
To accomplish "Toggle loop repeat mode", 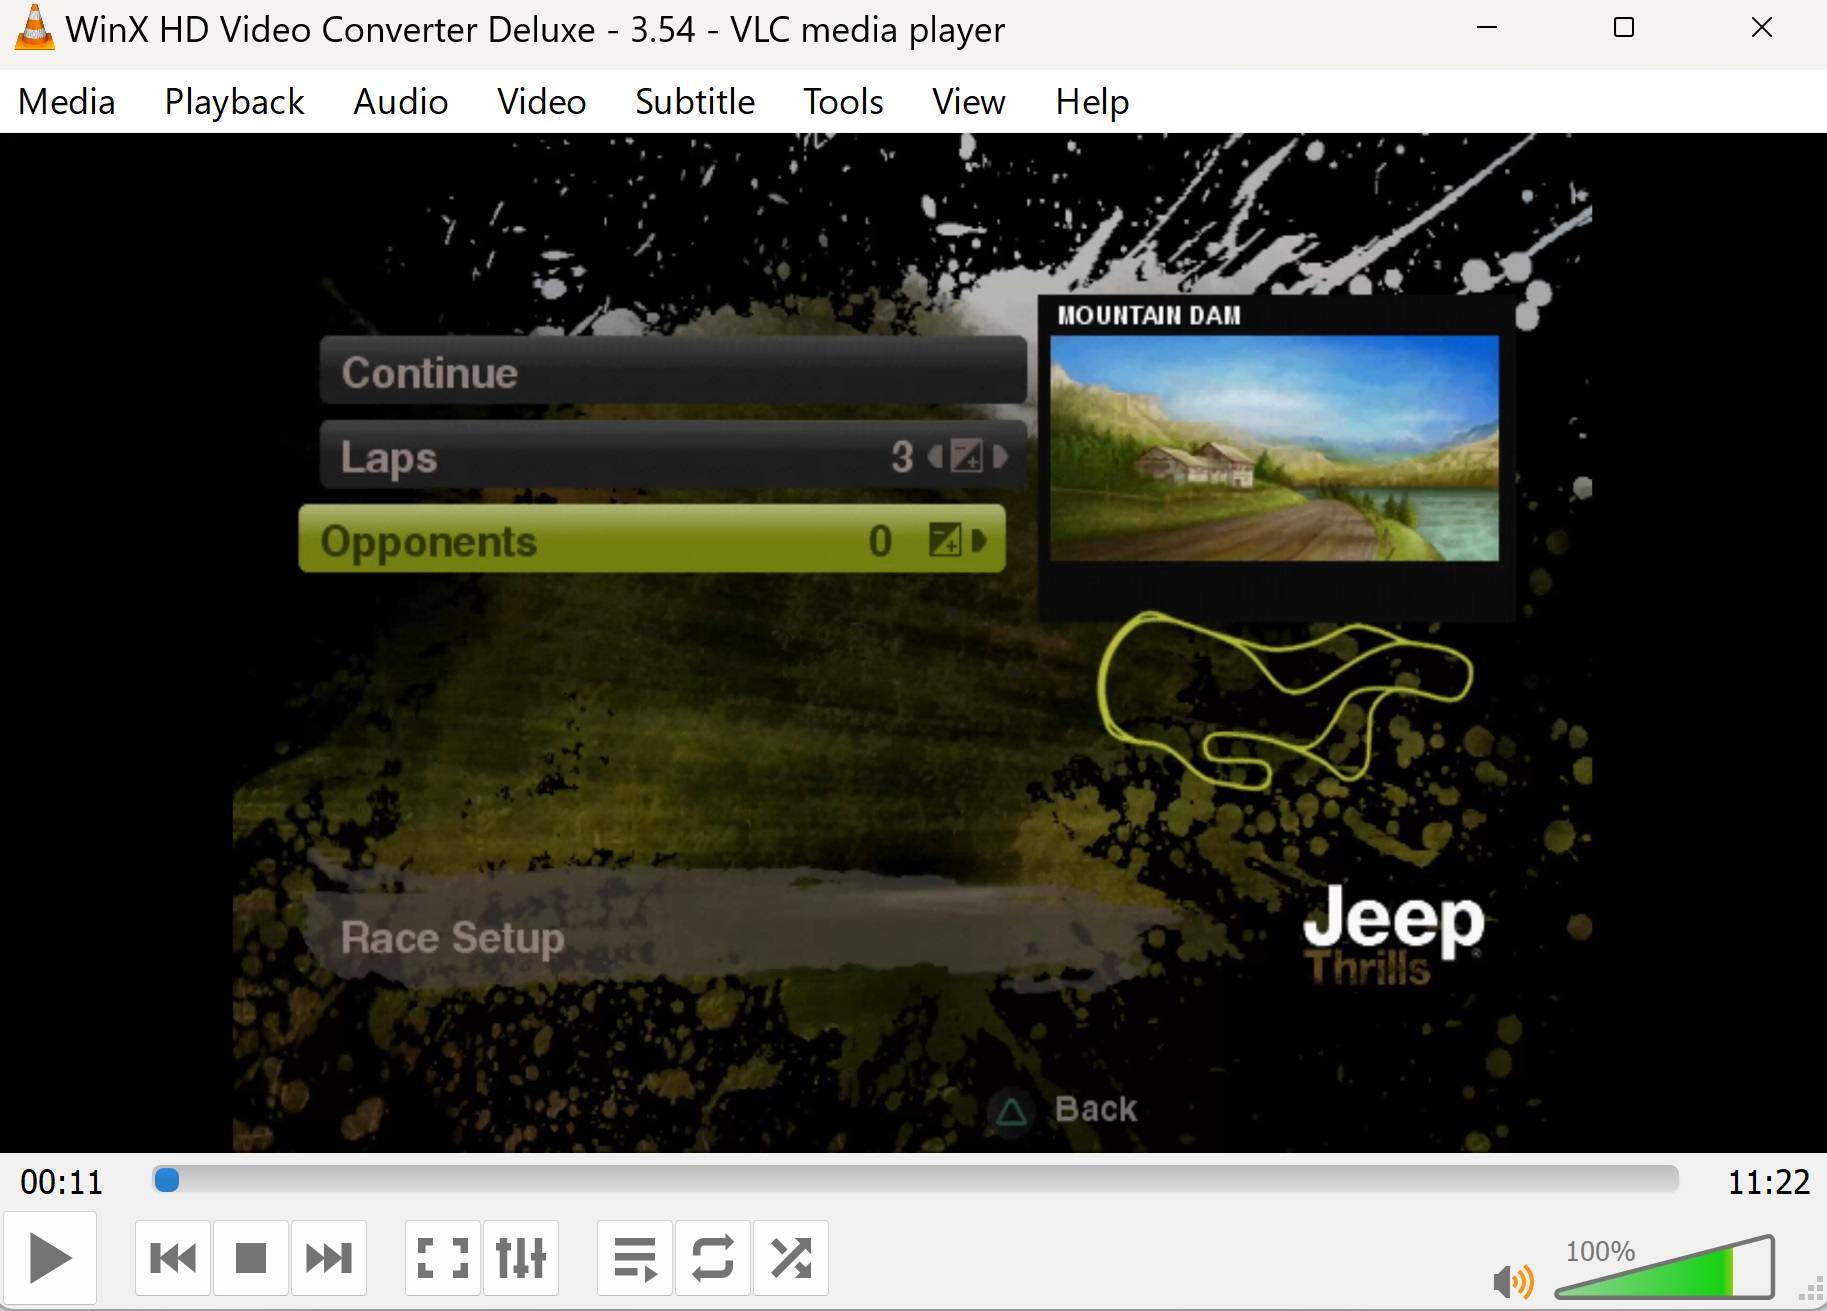I will pyautogui.click(x=713, y=1258).
